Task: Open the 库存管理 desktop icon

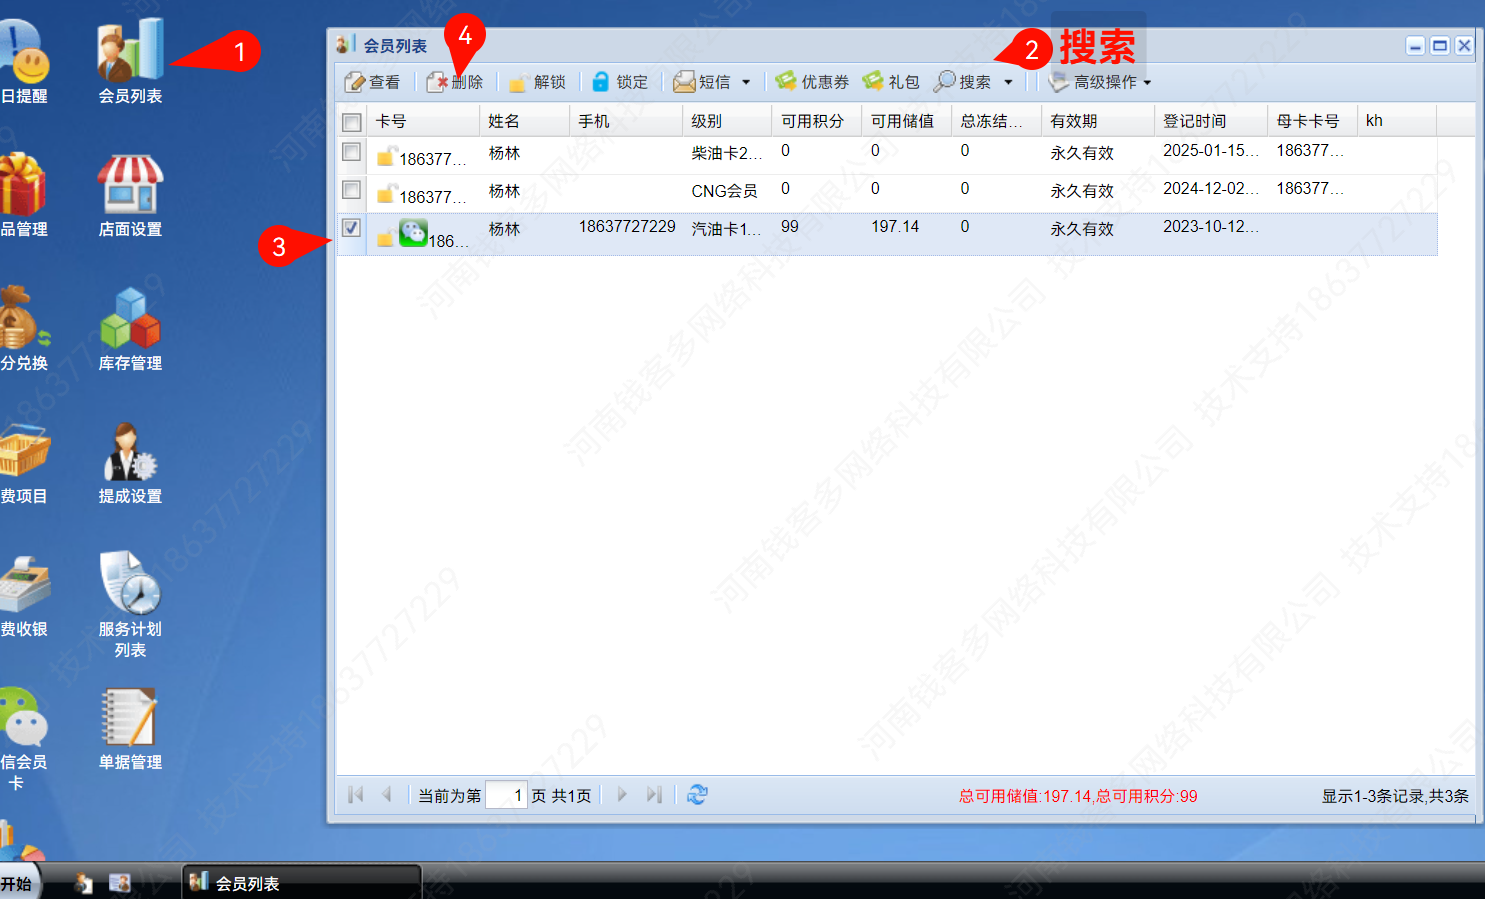Action: click(x=130, y=329)
